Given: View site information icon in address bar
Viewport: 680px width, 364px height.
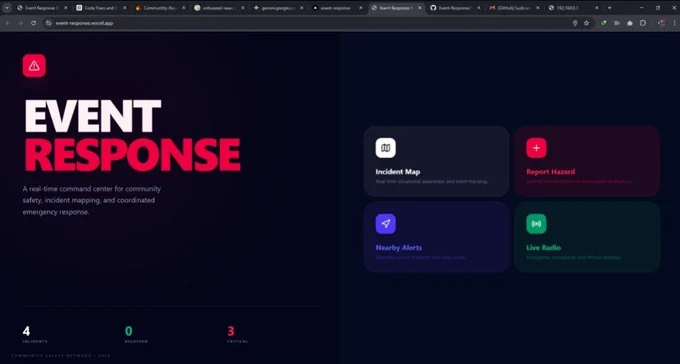Looking at the screenshot, I should pos(49,23).
